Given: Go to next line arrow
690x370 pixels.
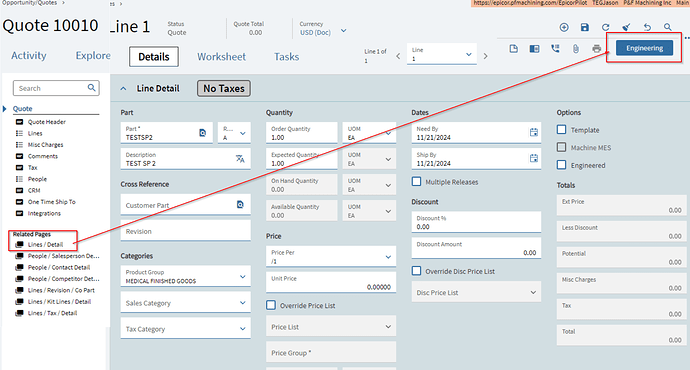Looking at the screenshot, I should [485, 56].
